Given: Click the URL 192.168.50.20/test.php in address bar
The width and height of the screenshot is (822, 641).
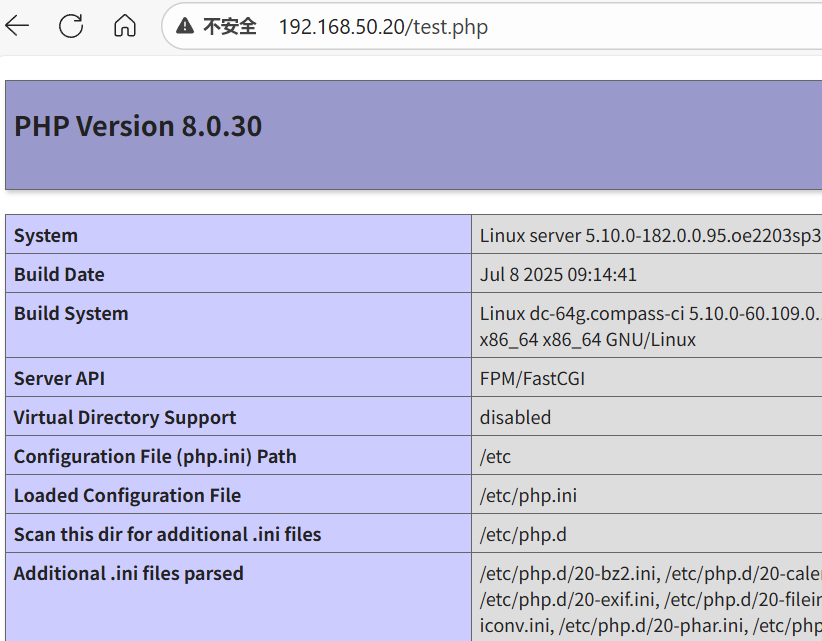Looking at the screenshot, I should [383, 27].
